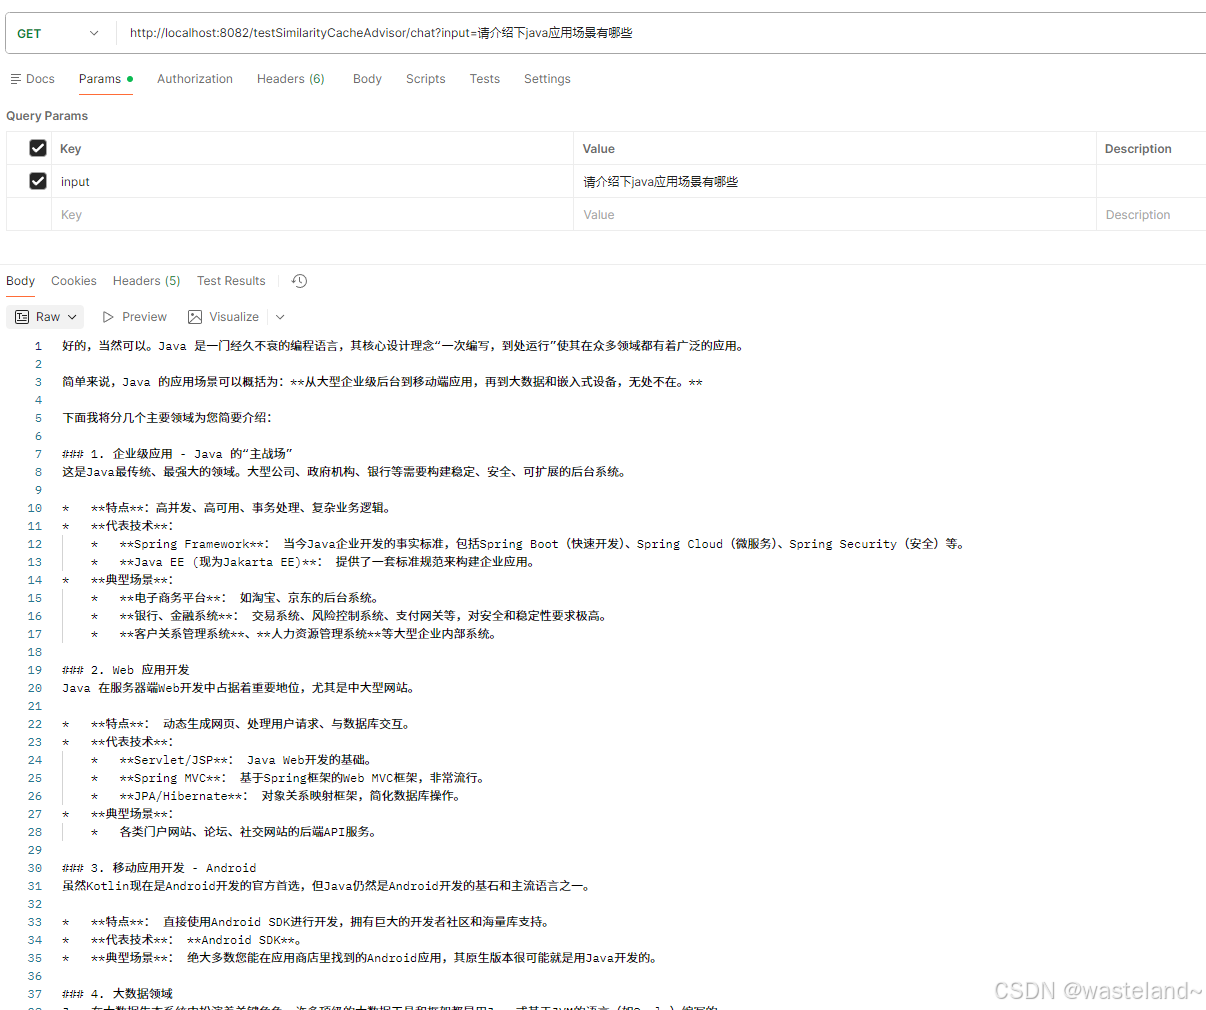Click response line 37 '### 4. 大数据领域'
Screen dimensions: 1206x1010
click(118, 994)
